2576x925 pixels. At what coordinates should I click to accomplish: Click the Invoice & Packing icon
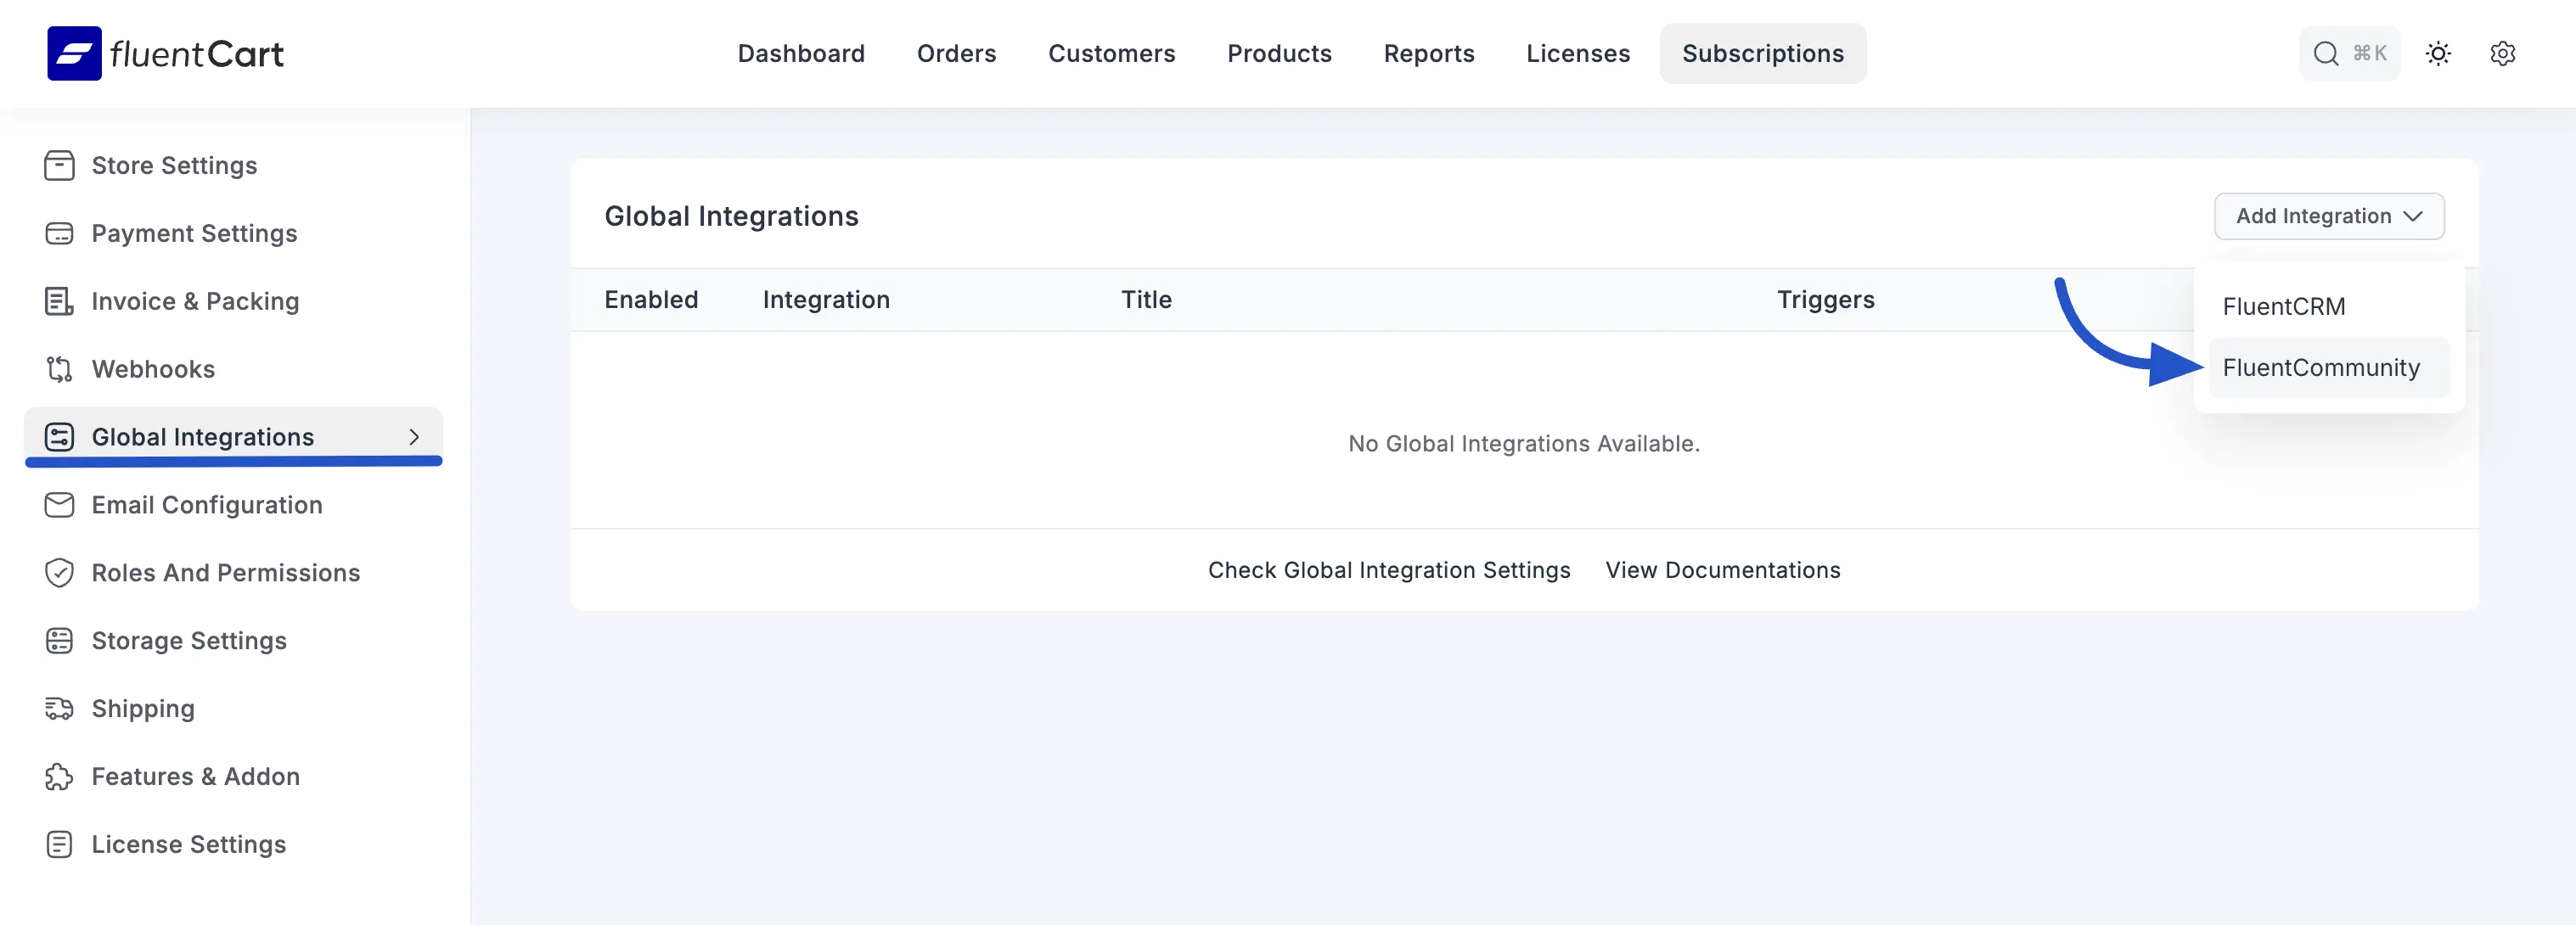pos(59,301)
